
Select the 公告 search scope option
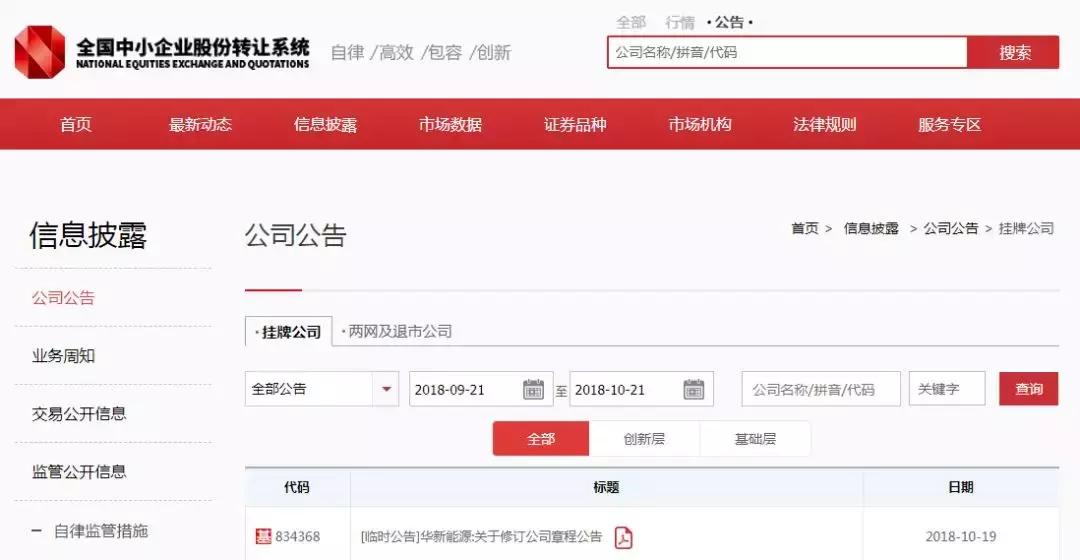pos(730,22)
